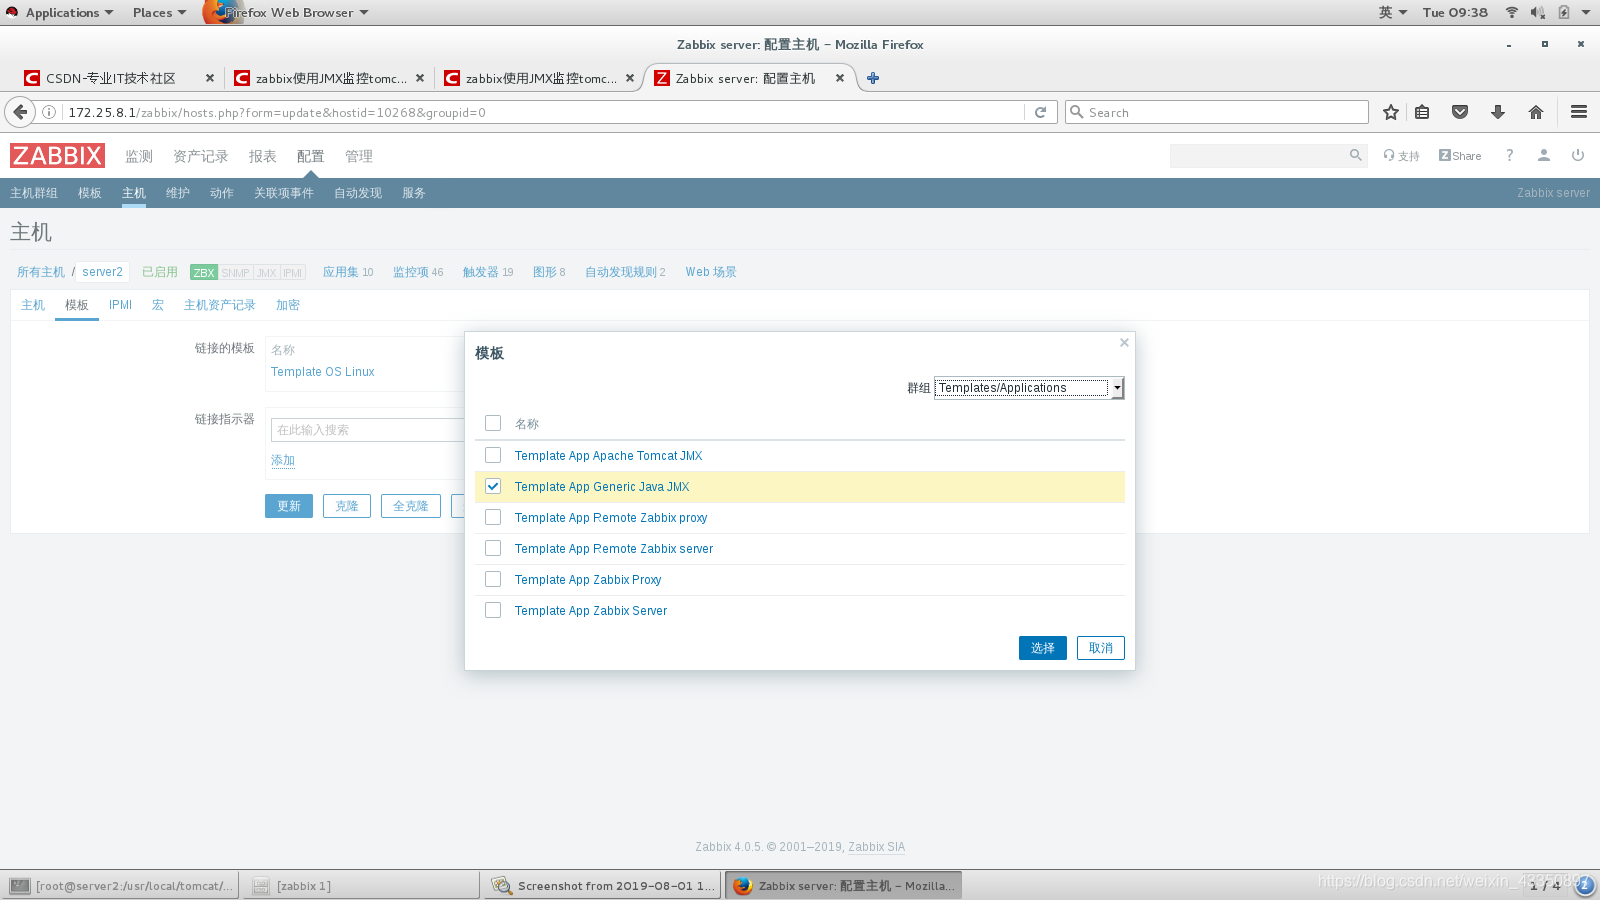
Task: Close the CSDN-专业IT技术社区 tab
Action: pos(210,78)
